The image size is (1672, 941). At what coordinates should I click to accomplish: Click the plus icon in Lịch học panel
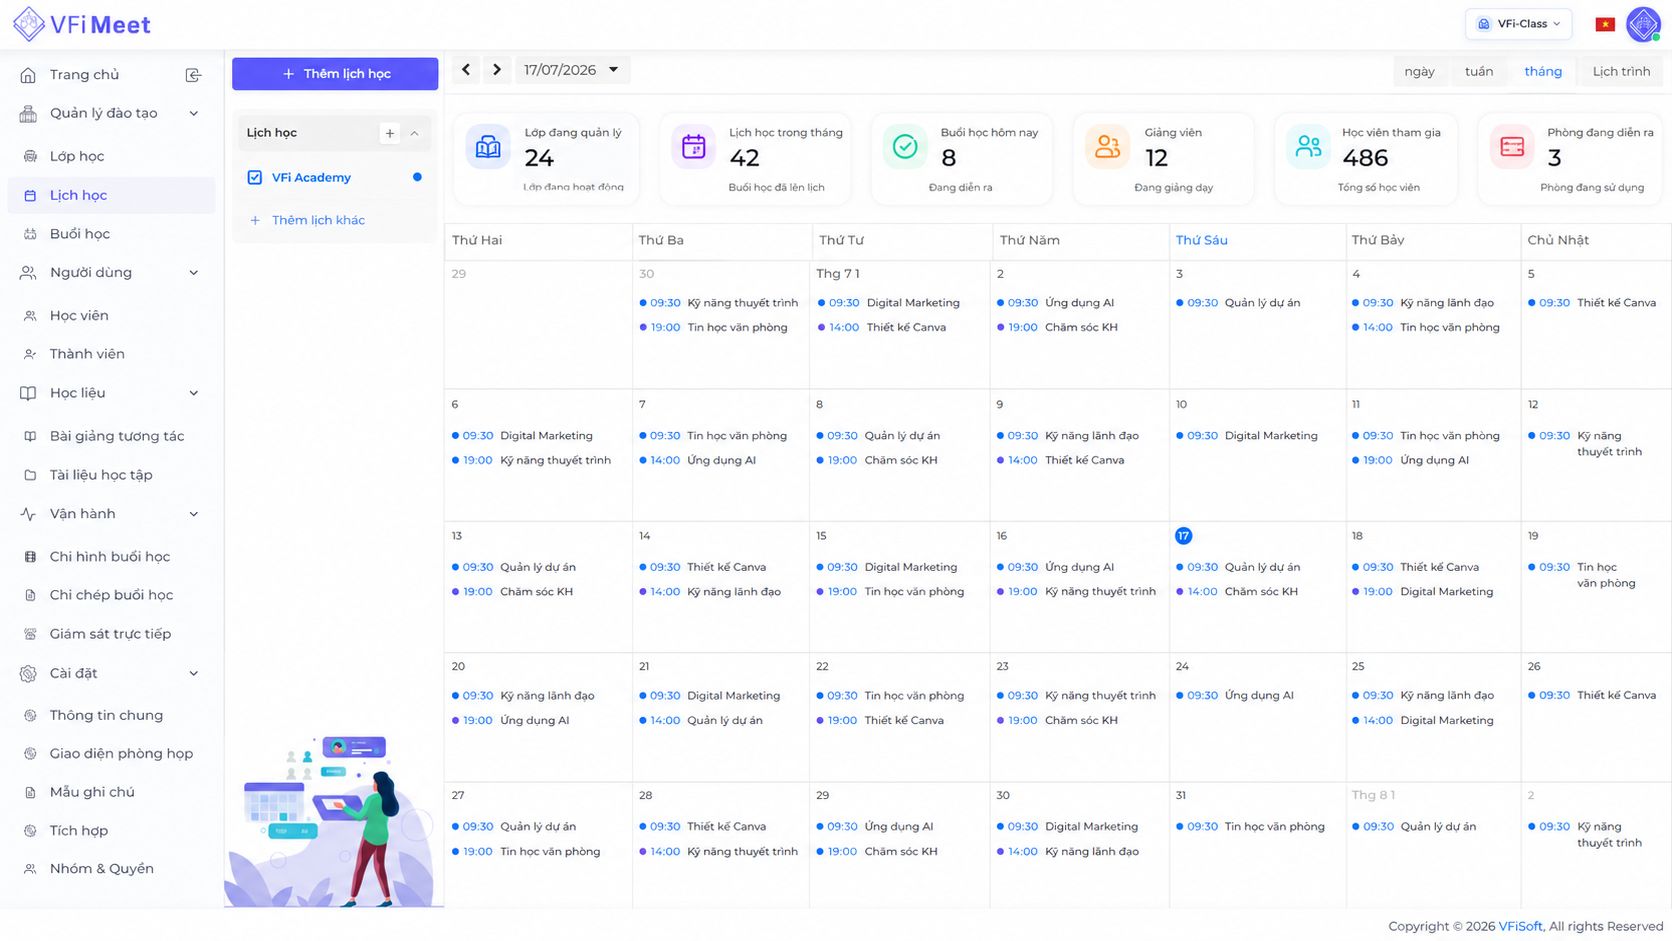(x=390, y=133)
